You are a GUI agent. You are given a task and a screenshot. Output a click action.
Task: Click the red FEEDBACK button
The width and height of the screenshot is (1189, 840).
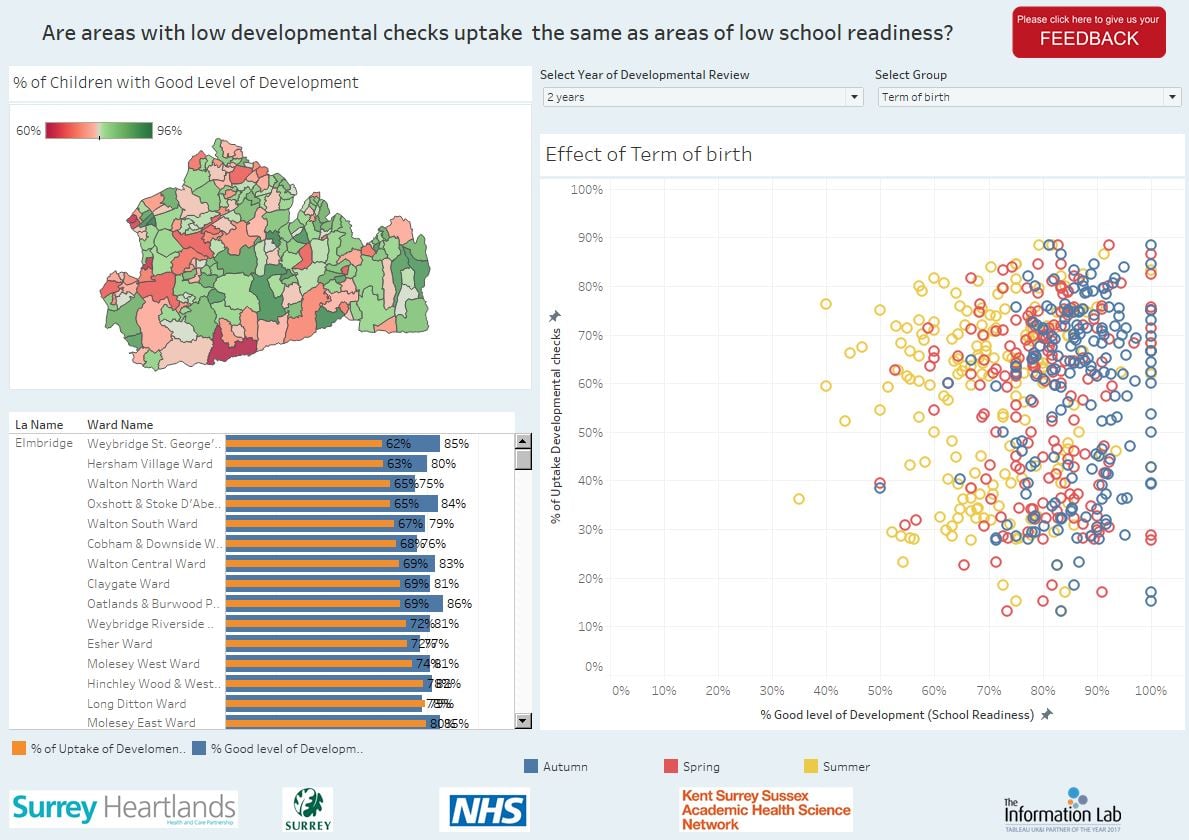1088,32
